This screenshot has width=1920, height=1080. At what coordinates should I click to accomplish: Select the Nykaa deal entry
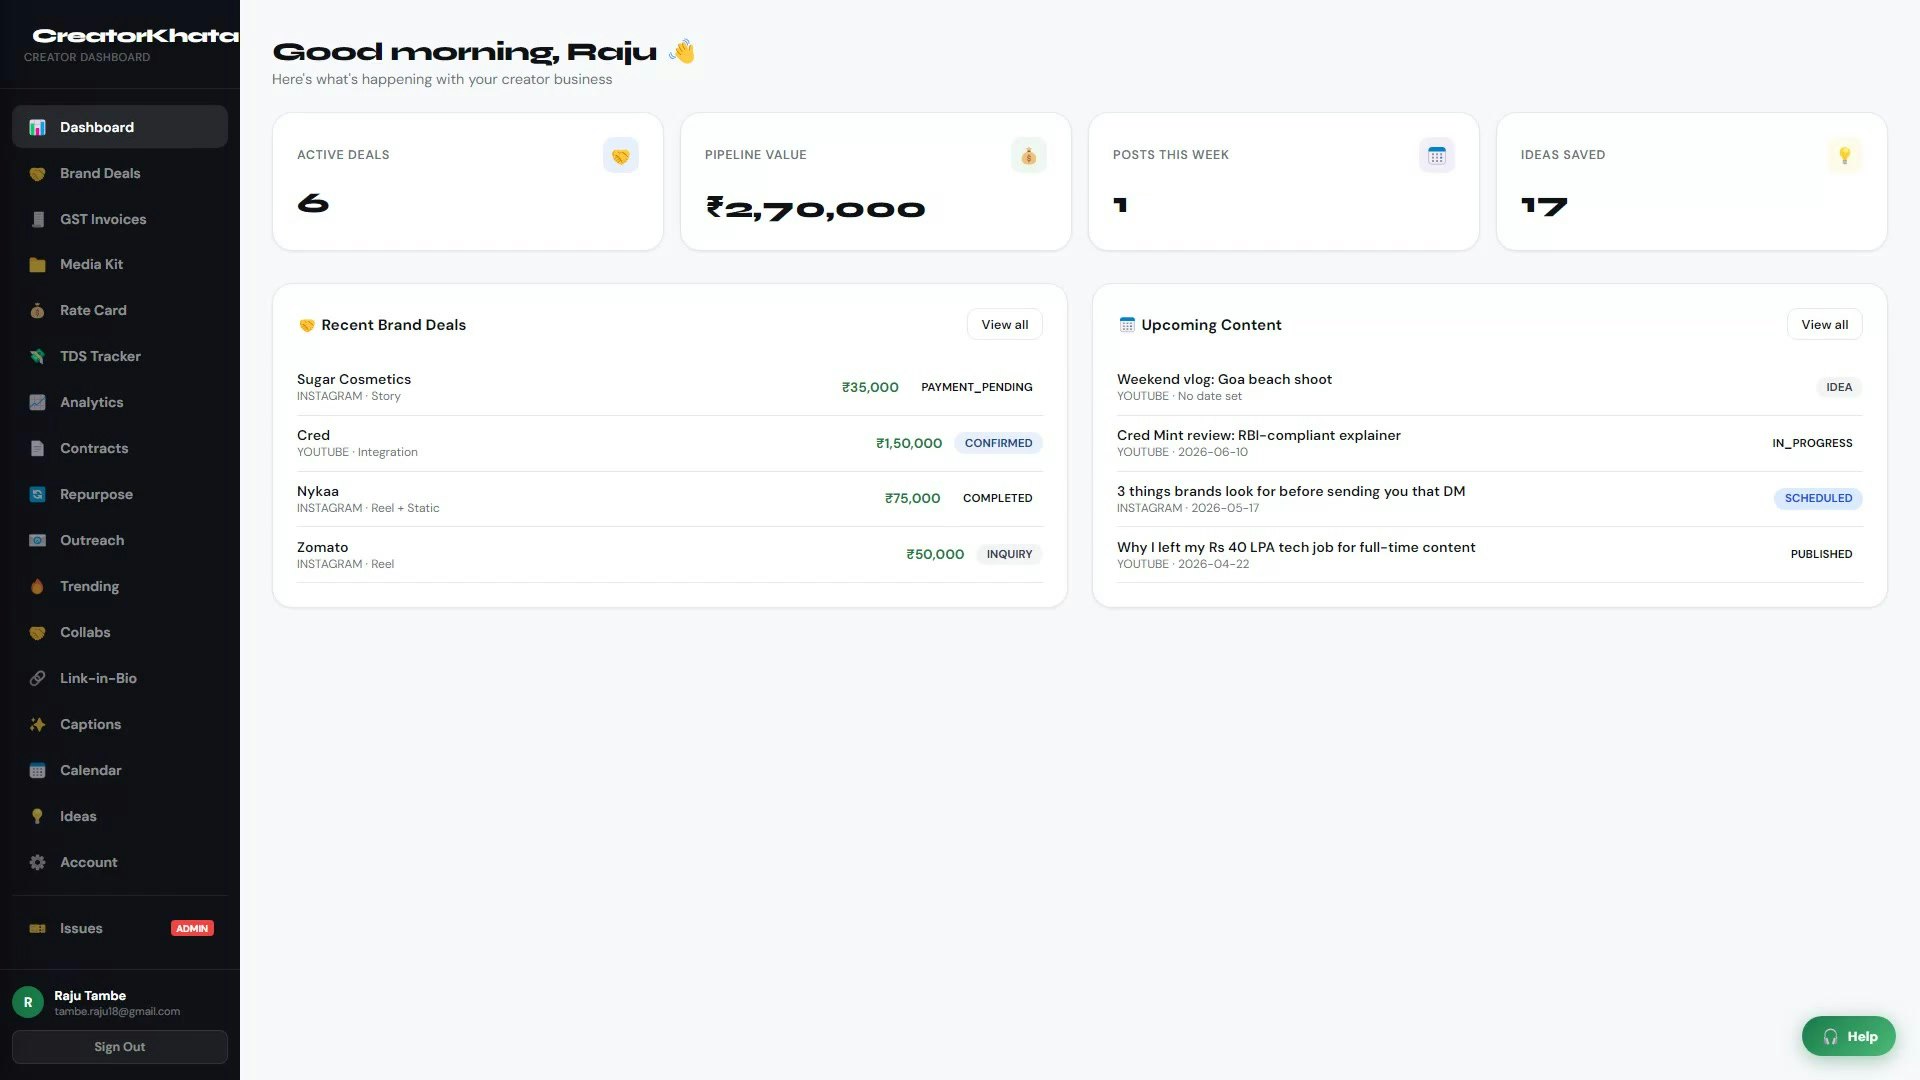[x=670, y=499]
